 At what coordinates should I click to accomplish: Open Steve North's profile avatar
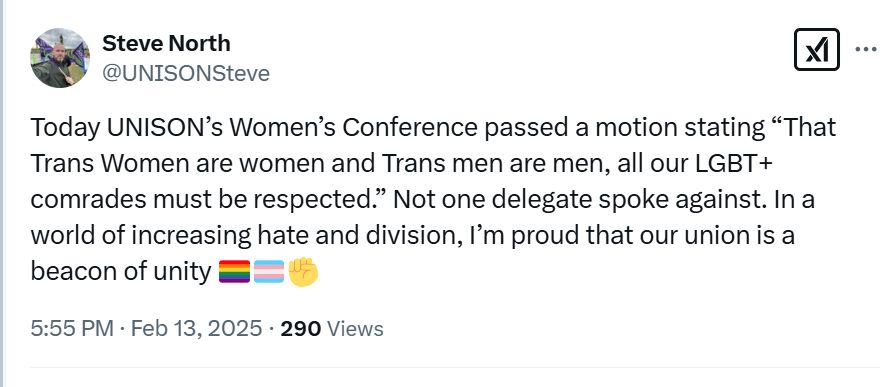60,58
